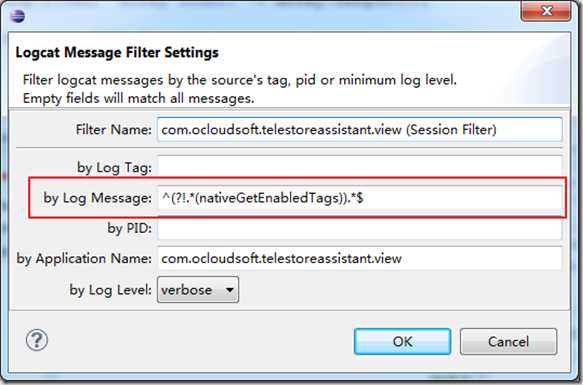583x385 pixels.
Task: Click the "by PID:" label
Action: (130, 228)
